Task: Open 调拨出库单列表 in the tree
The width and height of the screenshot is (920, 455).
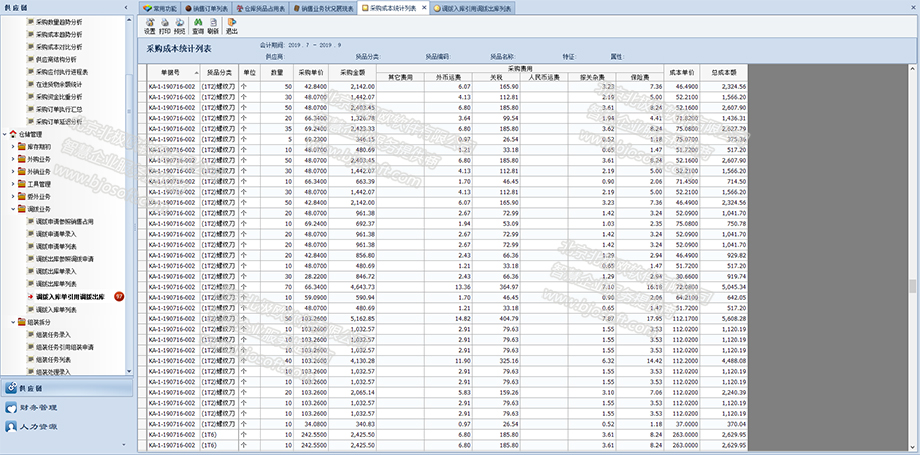Action: pos(56,284)
